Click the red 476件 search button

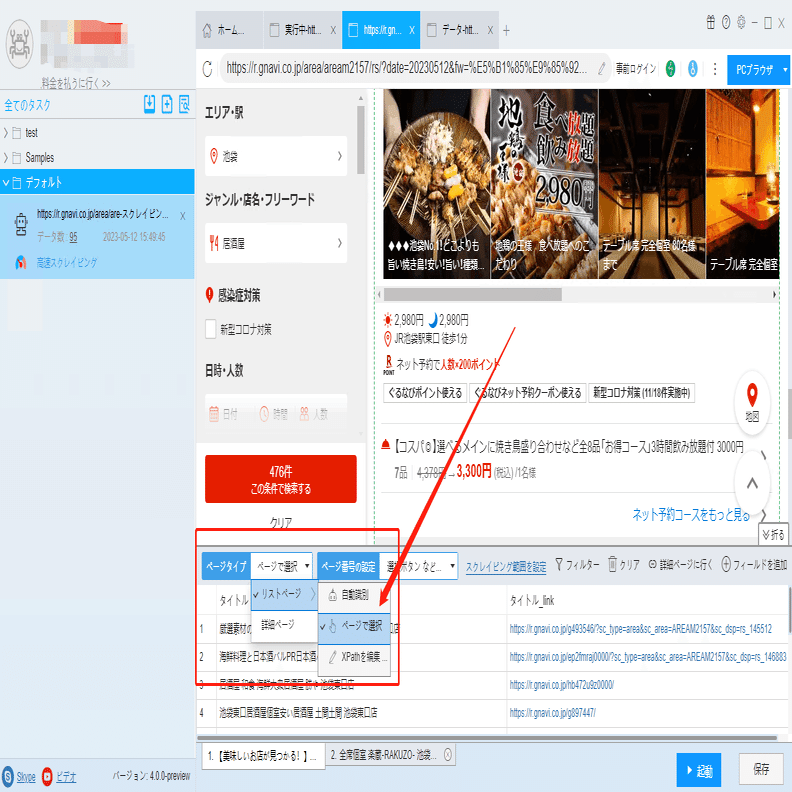tap(280, 479)
